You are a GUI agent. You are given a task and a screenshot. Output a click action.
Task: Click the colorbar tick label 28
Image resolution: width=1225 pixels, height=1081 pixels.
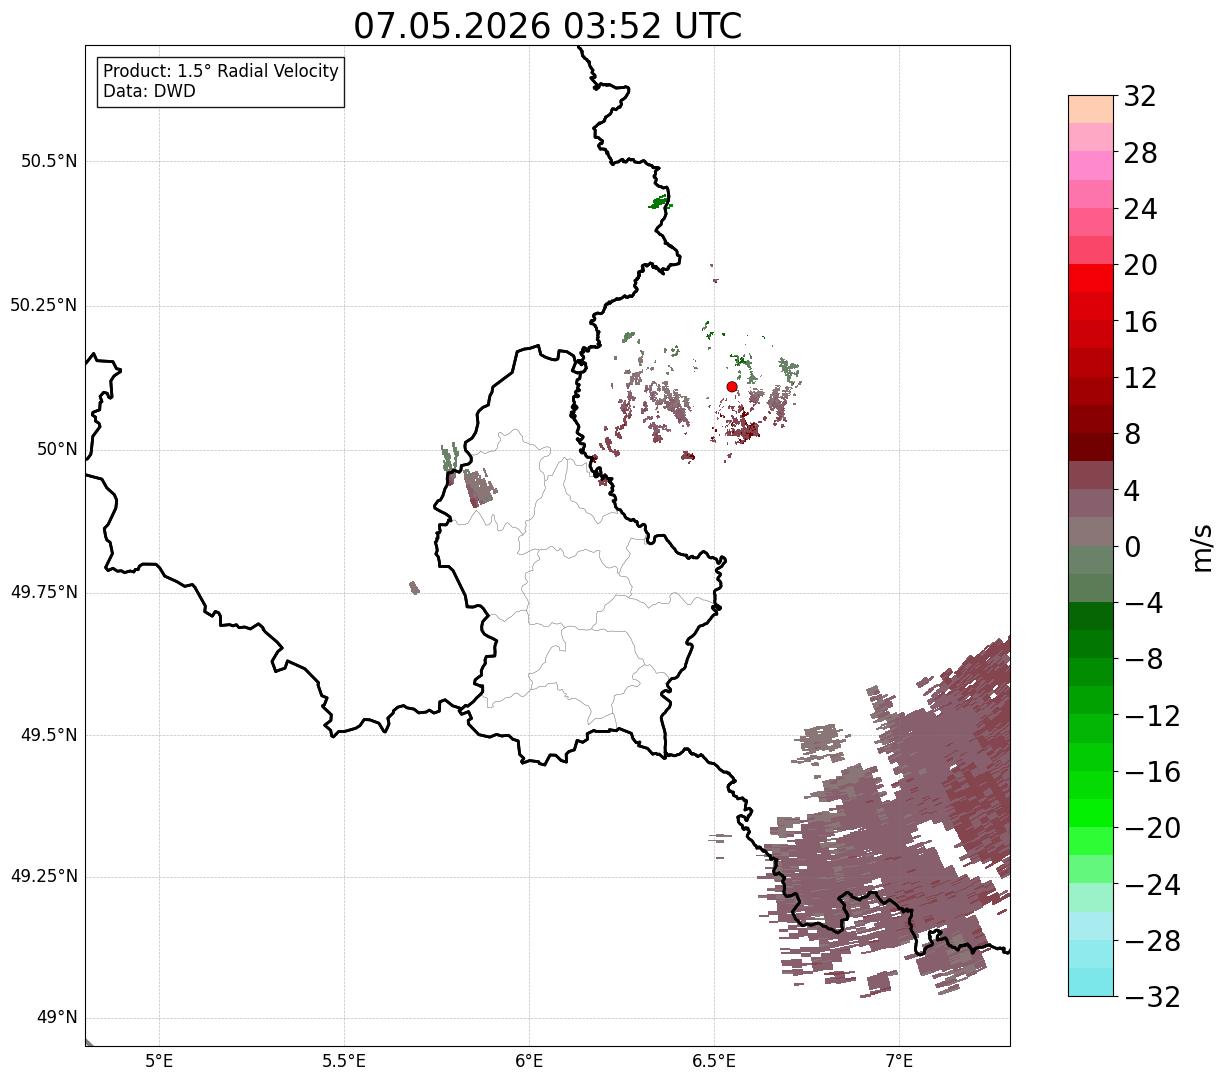1140,154
